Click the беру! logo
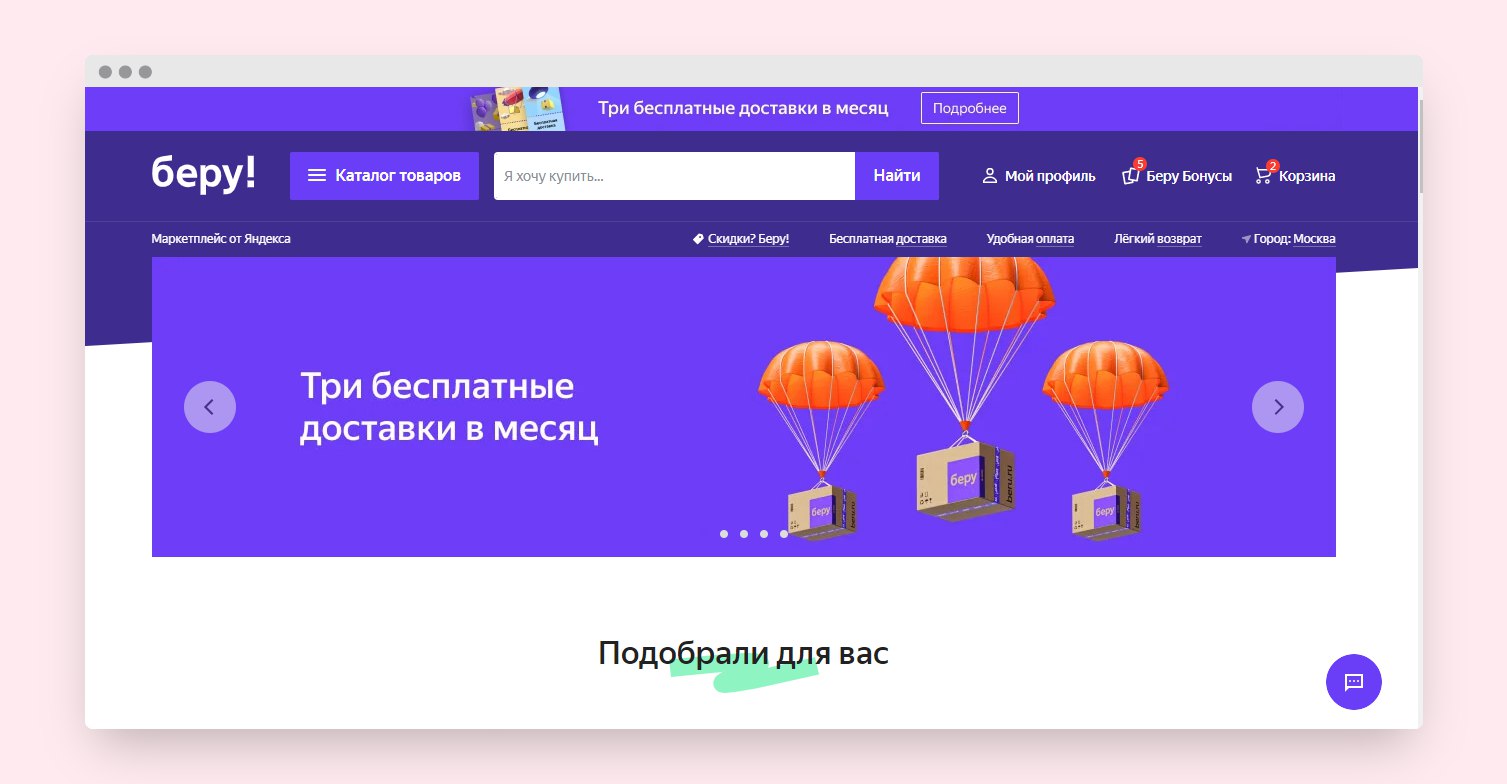 point(204,173)
